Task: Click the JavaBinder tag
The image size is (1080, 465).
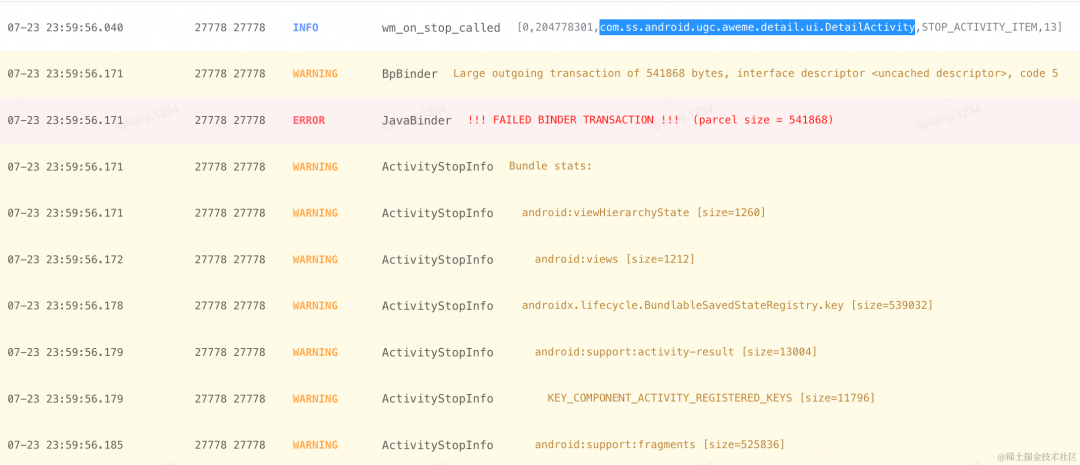Action: coord(417,120)
